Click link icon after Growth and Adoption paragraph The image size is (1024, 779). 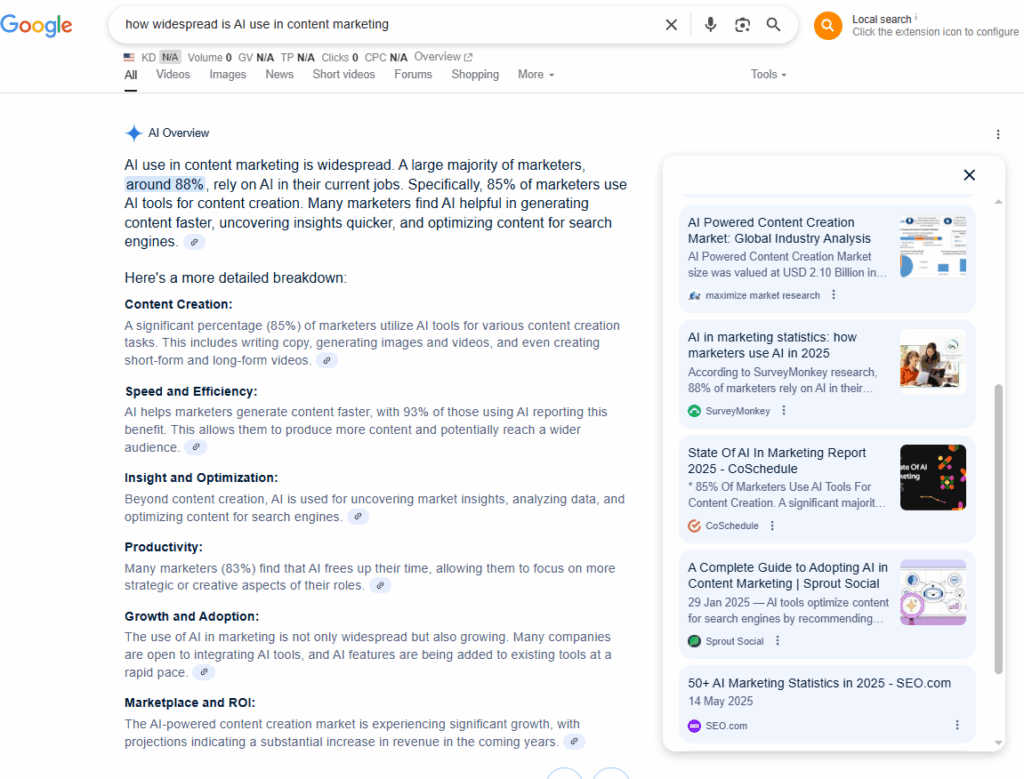[204, 672]
